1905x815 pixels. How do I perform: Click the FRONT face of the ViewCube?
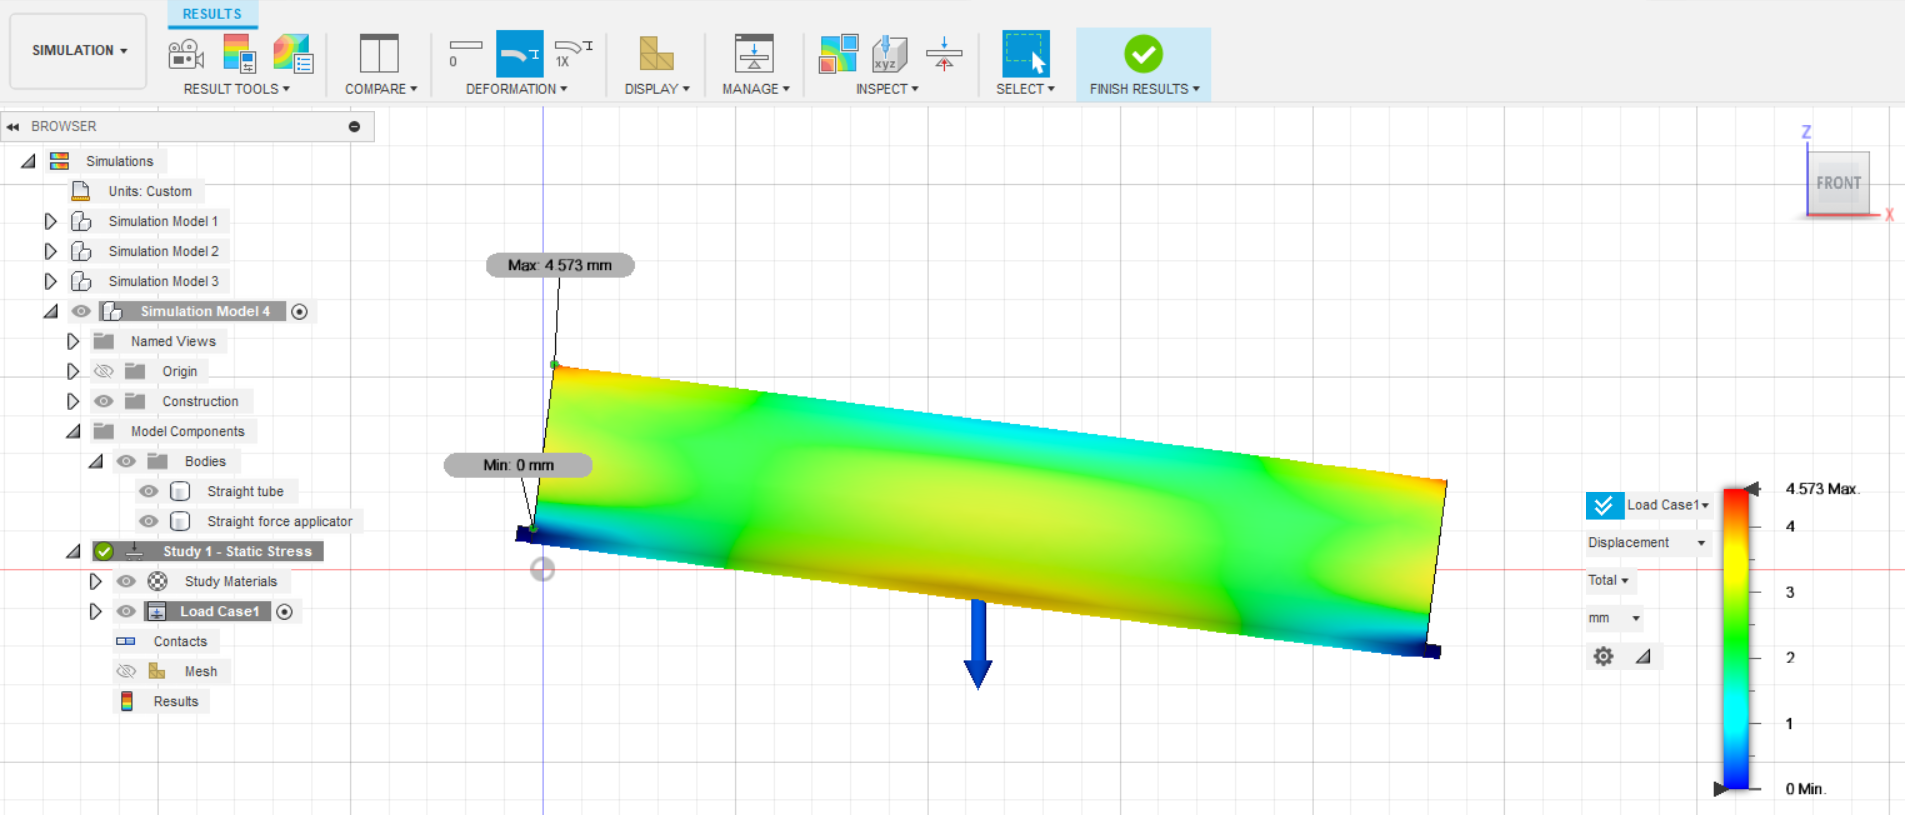1838,183
